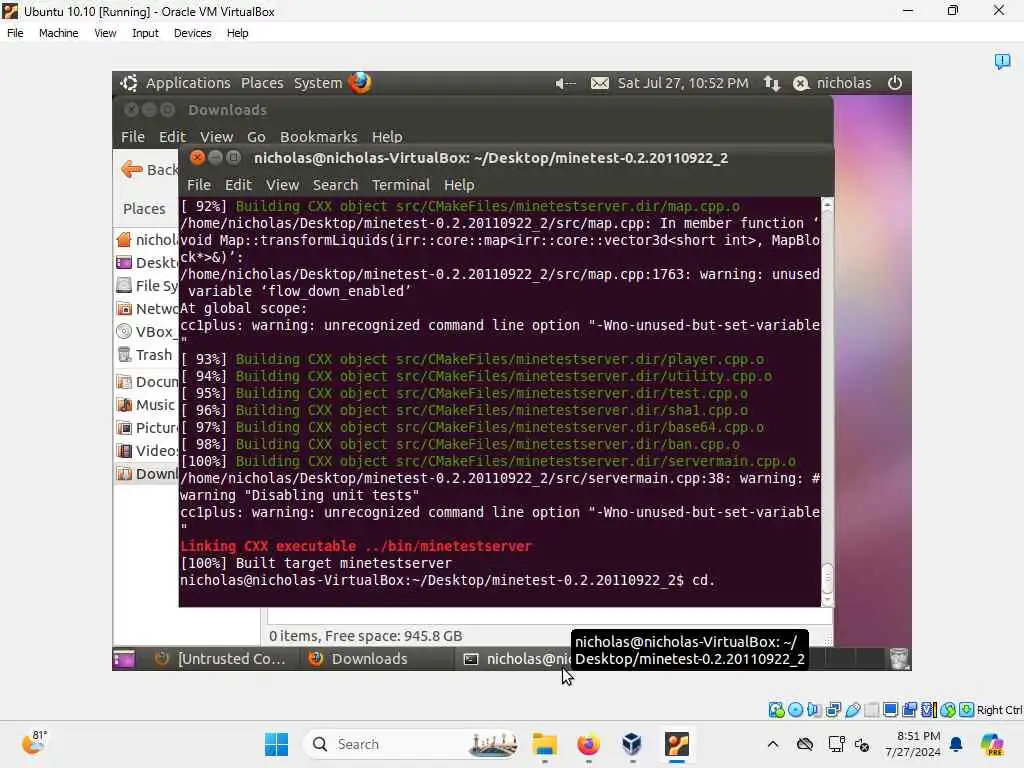Click the VirtualBox shared folders status icon
1024x768 pixels.
[x=871, y=710]
